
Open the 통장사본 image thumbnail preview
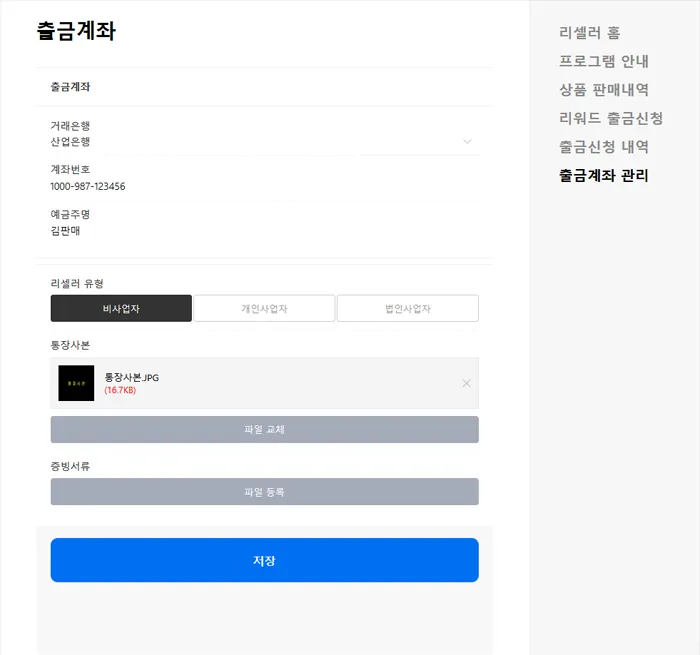click(76, 383)
